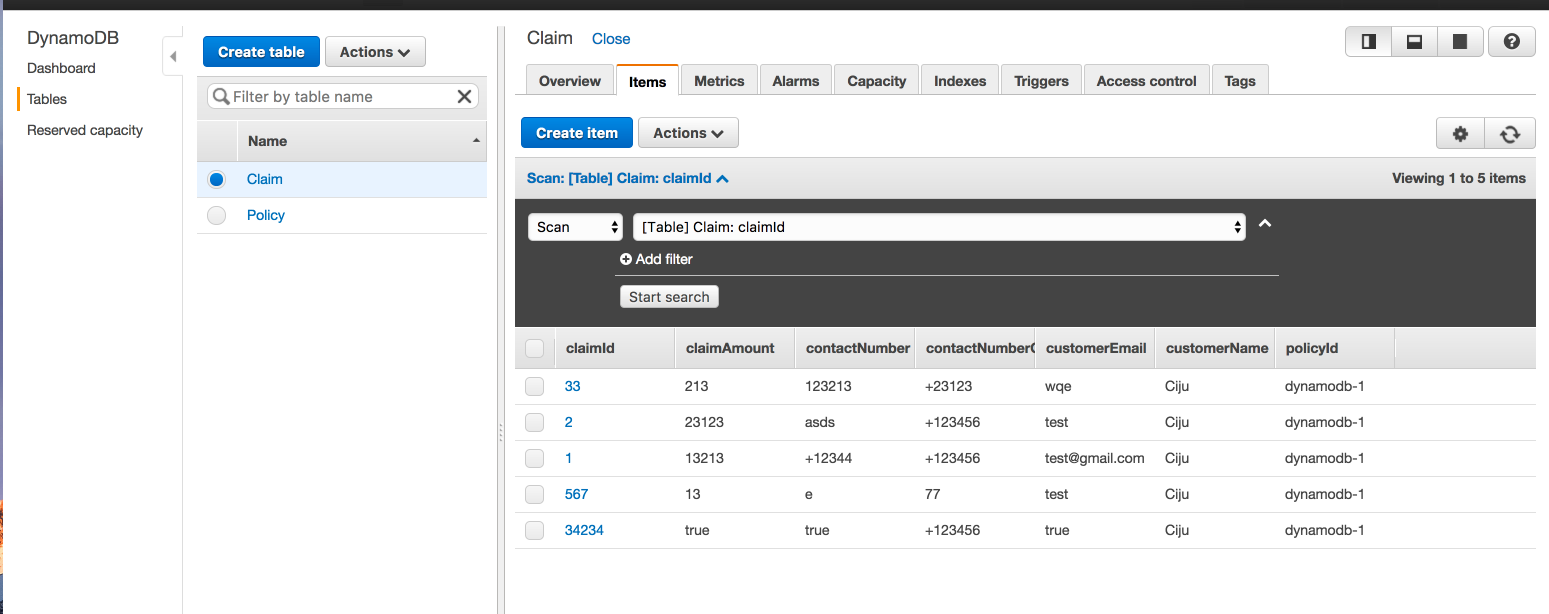1549x614 pixels.
Task: Click the claimAmount column header
Action: (734, 348)
